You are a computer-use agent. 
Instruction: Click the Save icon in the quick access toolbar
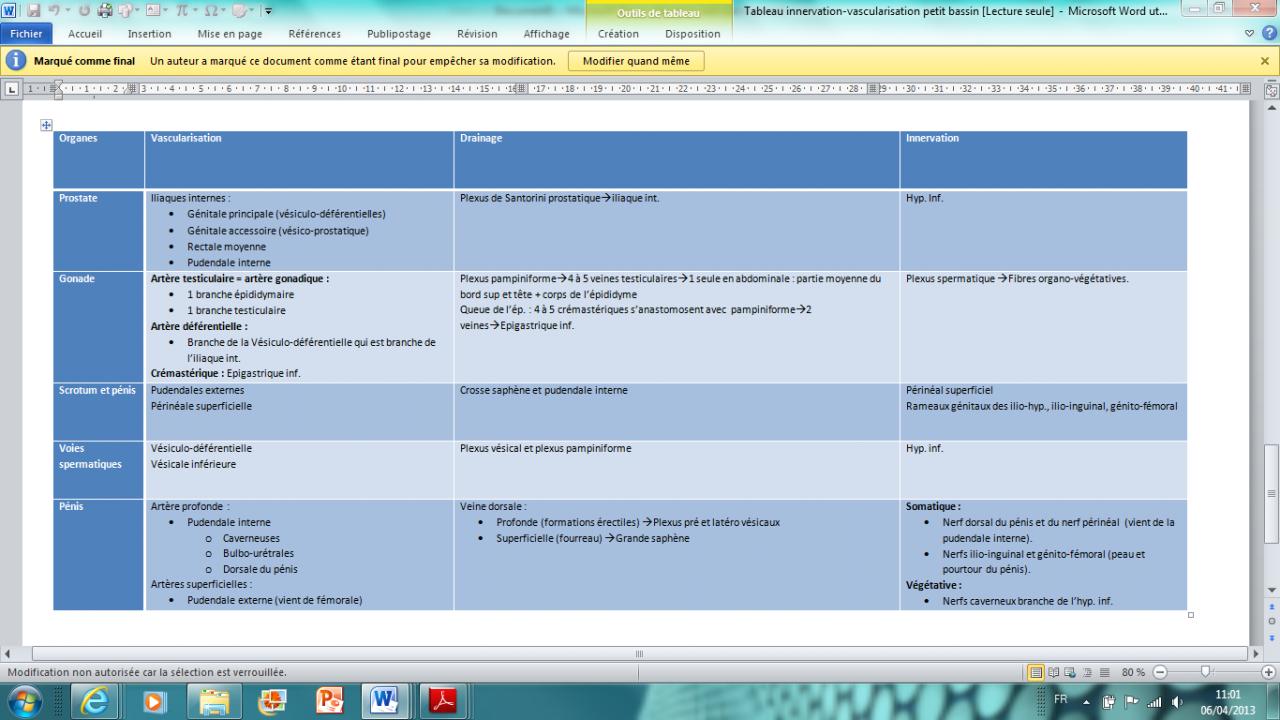(34, 11)
